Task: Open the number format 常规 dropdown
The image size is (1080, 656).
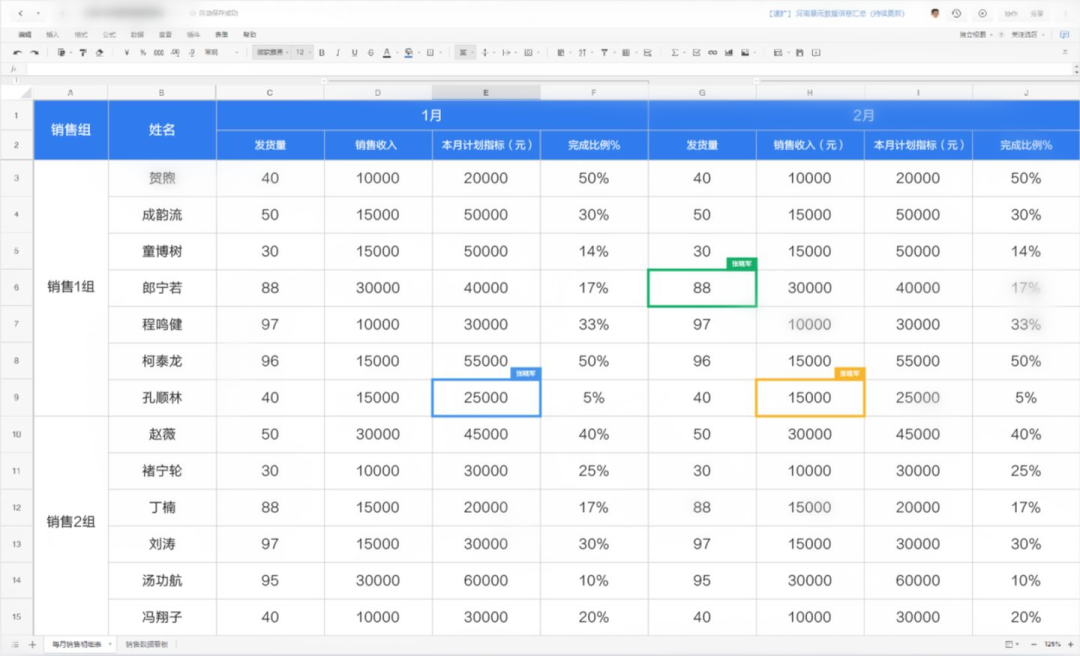Action: coord(221,52)
